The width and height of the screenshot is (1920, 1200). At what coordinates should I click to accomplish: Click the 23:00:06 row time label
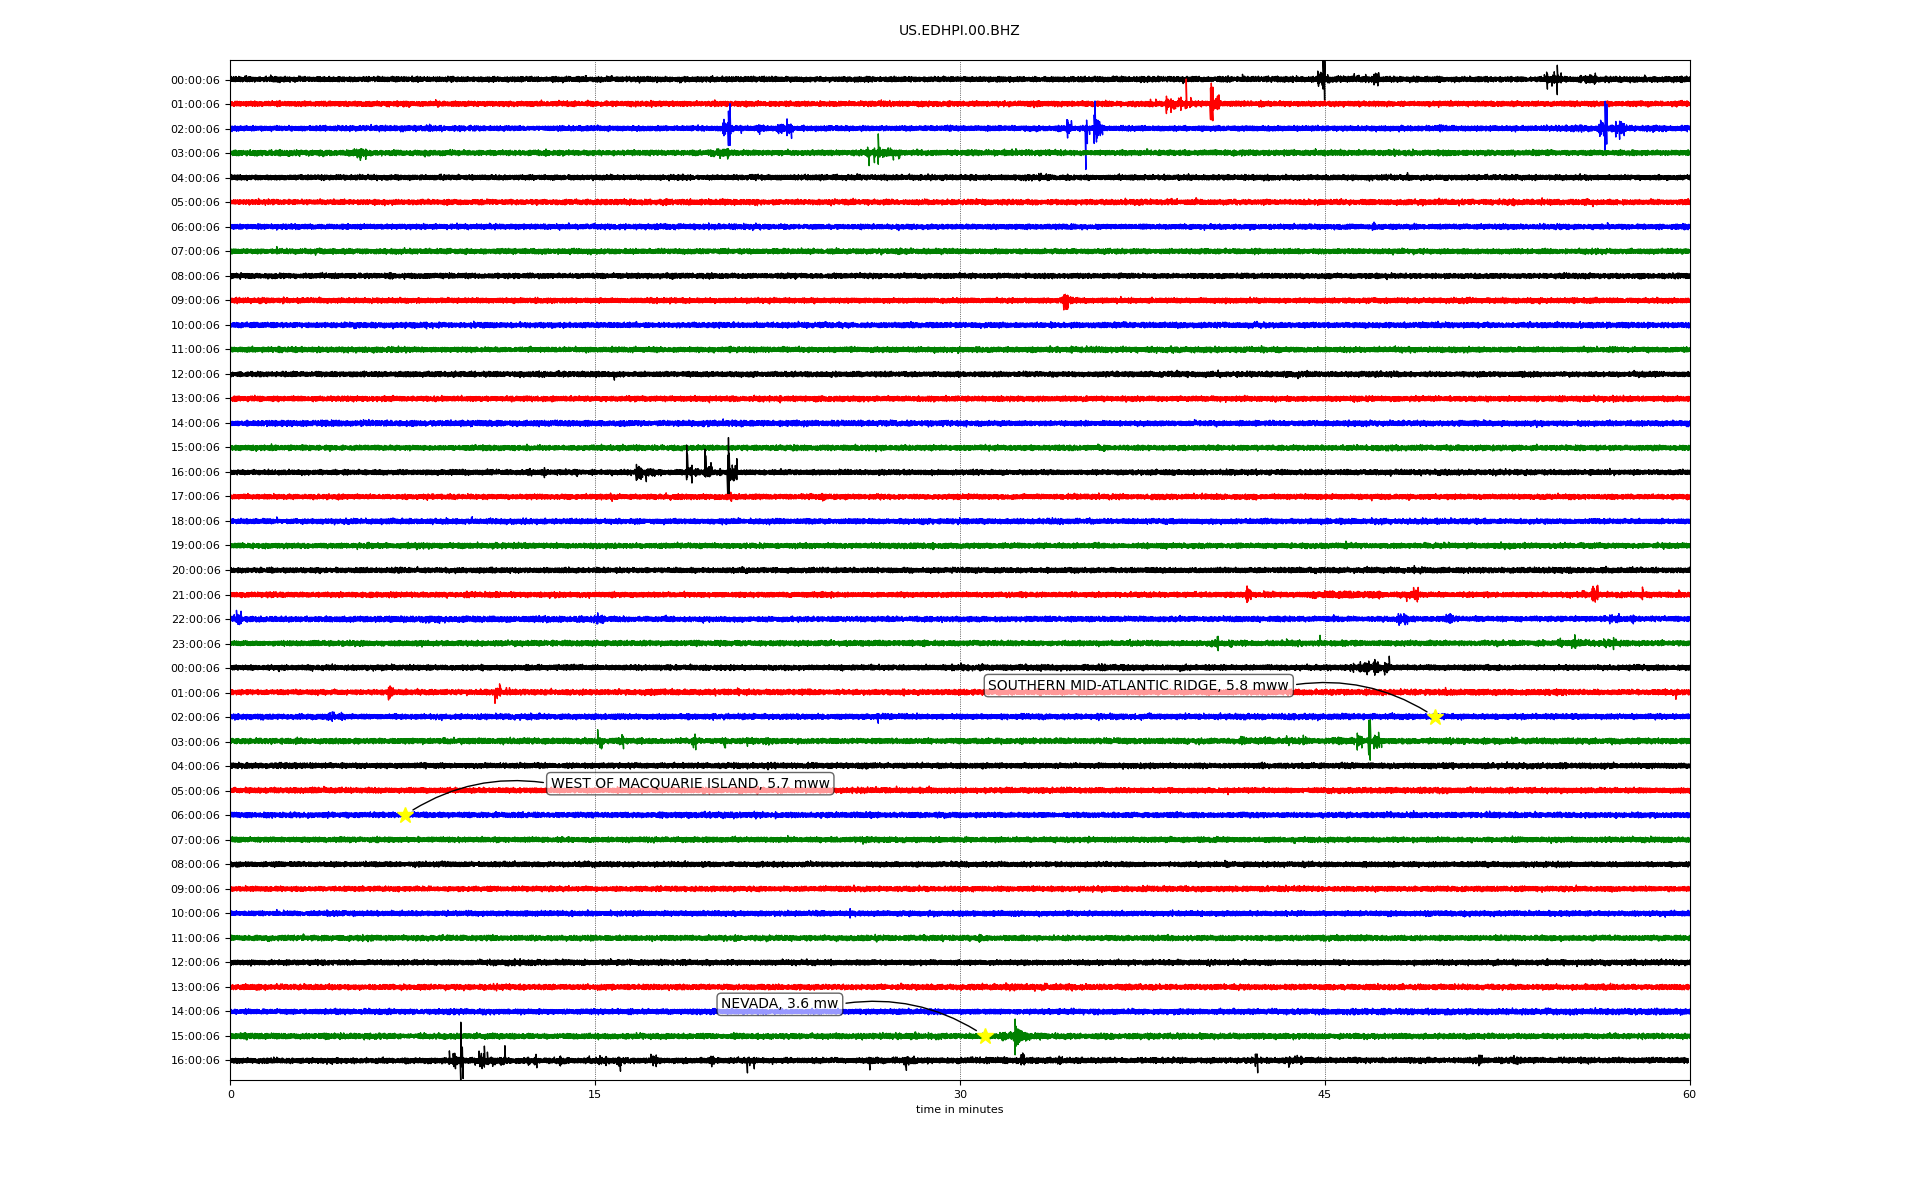click(x=195, y=644)
